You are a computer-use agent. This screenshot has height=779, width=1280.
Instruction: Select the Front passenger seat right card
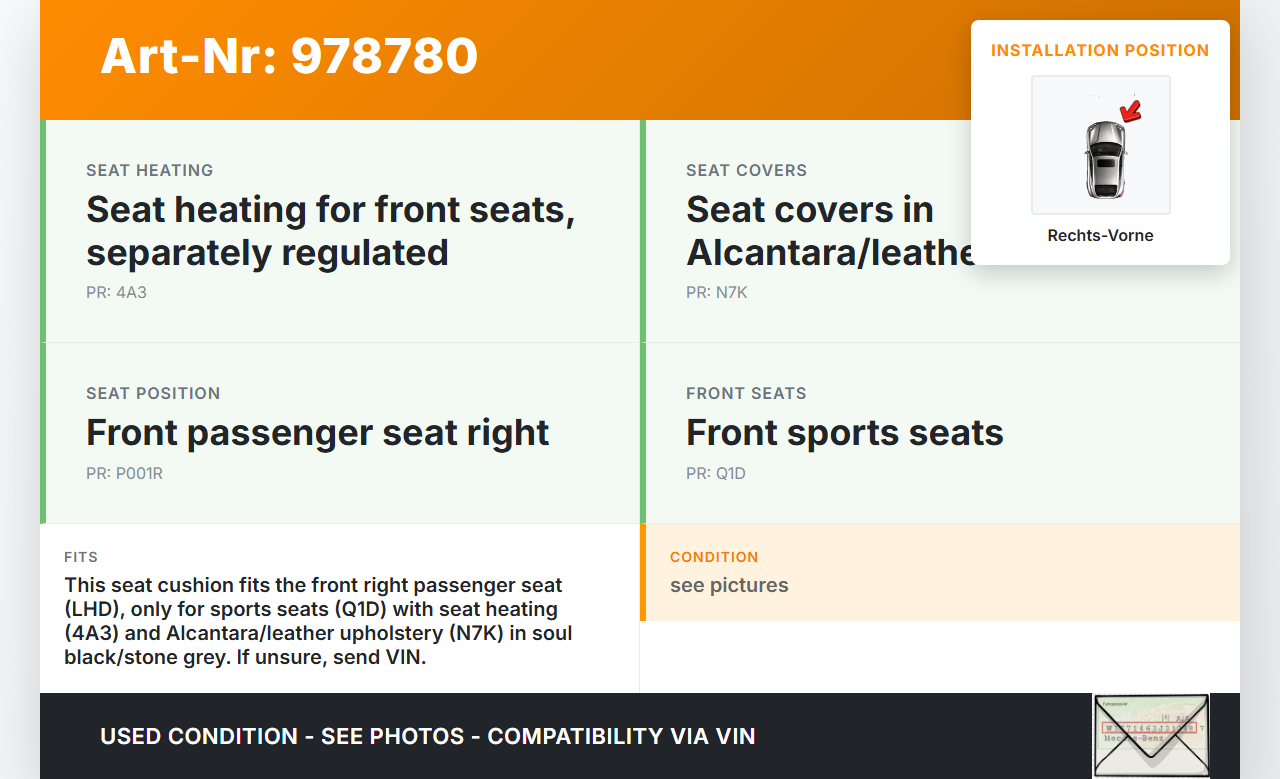[x=340, y=433]
